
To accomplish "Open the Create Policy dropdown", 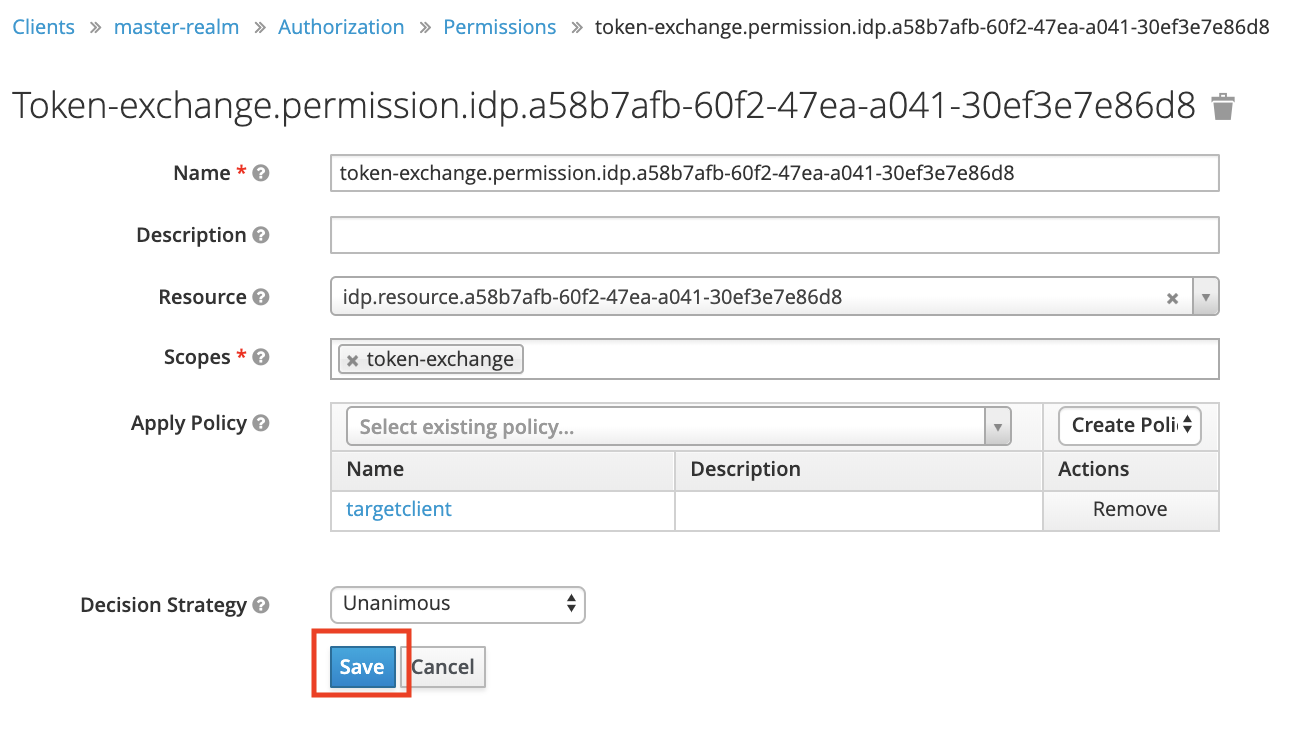I will [1129, 425].
